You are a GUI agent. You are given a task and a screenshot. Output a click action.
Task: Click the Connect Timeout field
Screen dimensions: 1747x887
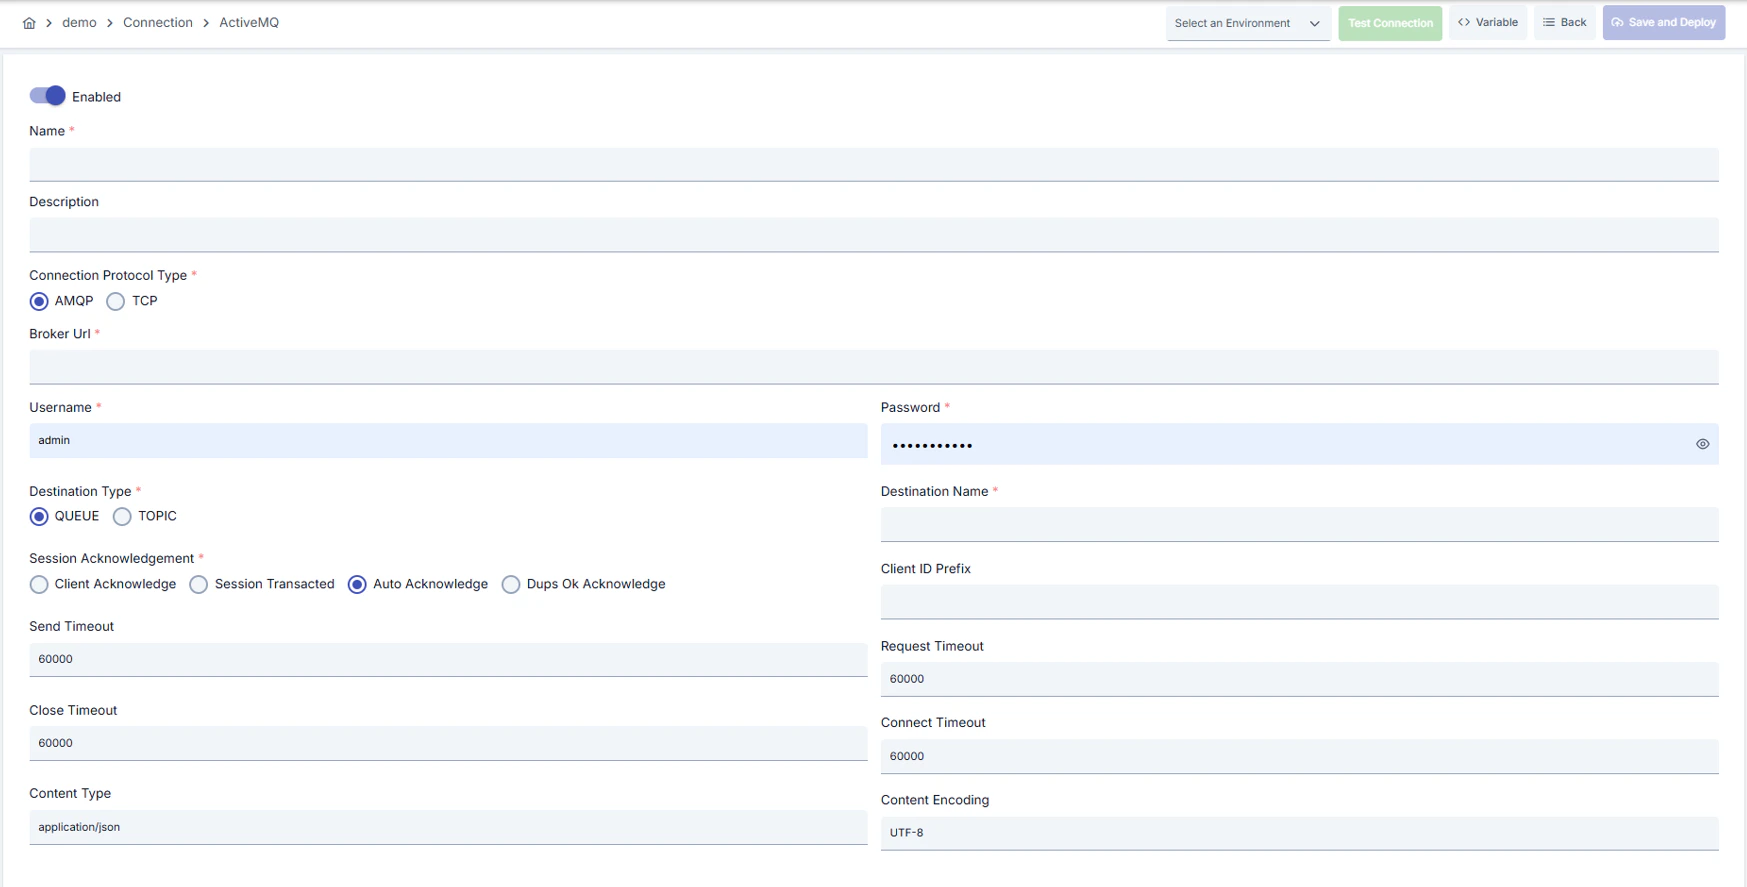point(1299,756)
